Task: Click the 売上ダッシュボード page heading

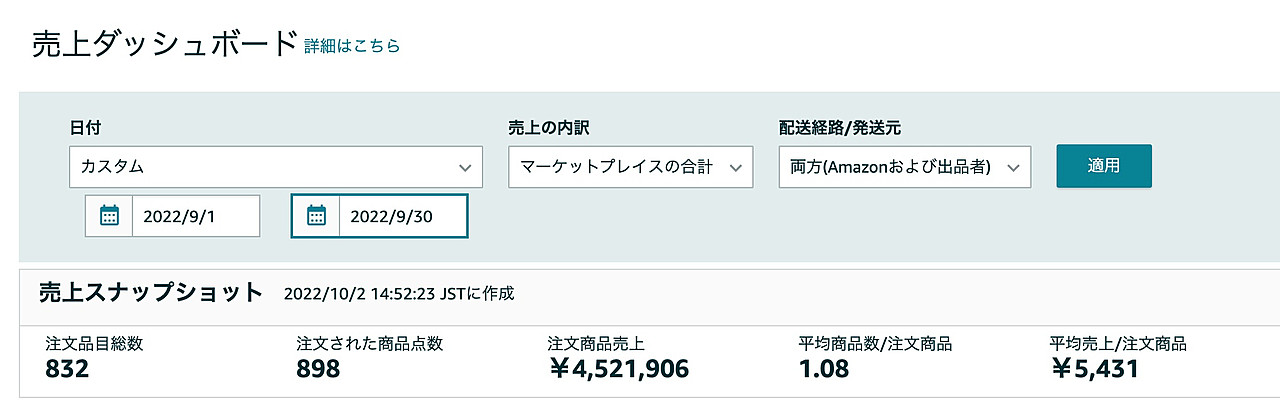Action: (165, 45)
